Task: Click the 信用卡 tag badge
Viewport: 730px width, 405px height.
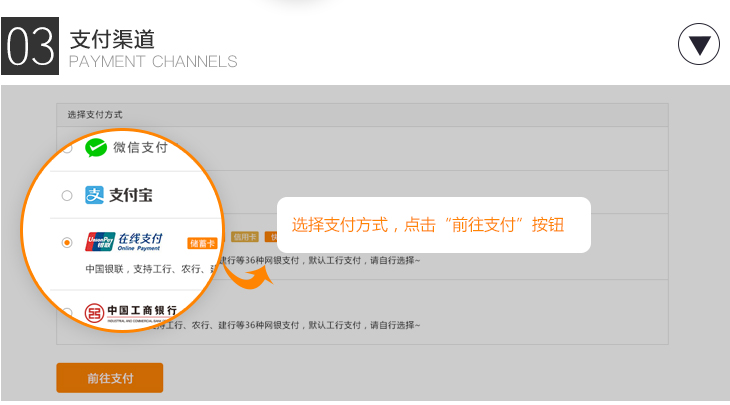Action: coord(244,237)
